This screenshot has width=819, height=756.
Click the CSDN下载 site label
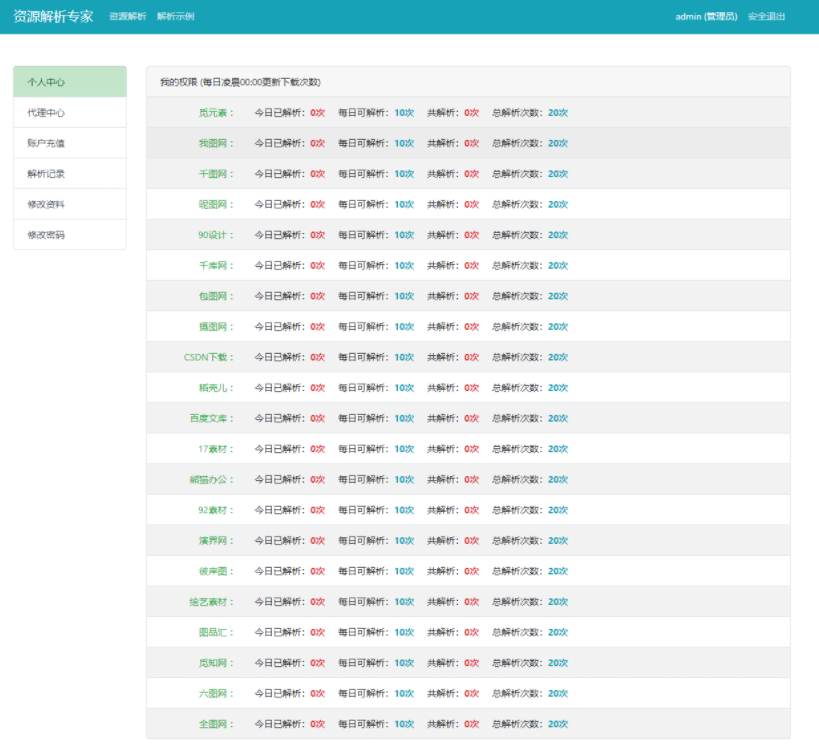pos(208,357)
